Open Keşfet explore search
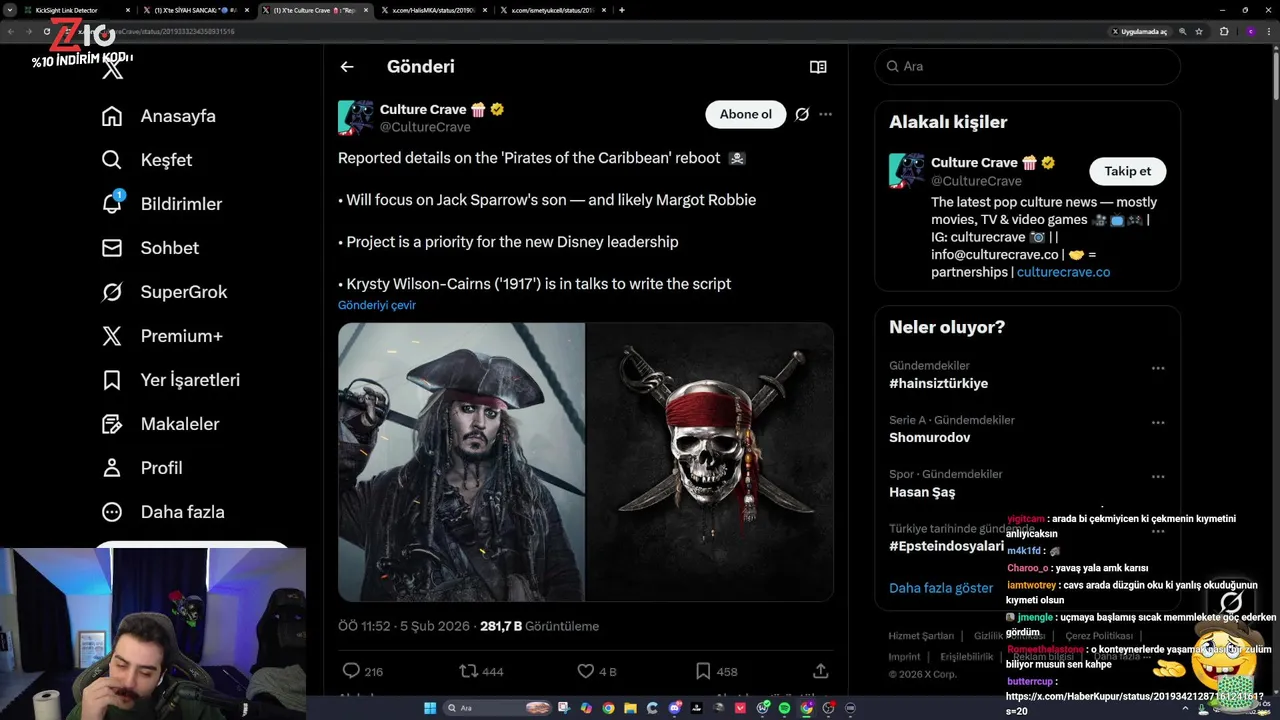Viewport: 1280px width, 720px height. pyautogui.click(x=147, y=160)
